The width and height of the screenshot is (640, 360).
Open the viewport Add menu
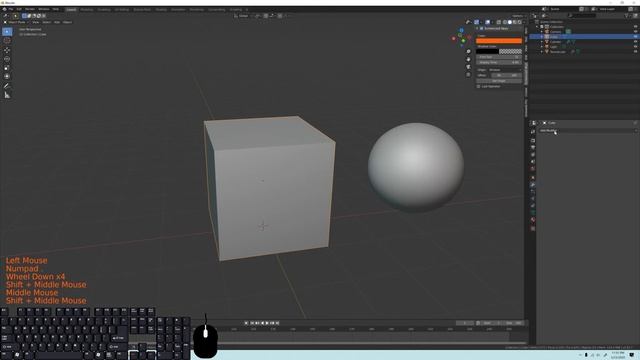pyautogui.click(x=57, y=22)
